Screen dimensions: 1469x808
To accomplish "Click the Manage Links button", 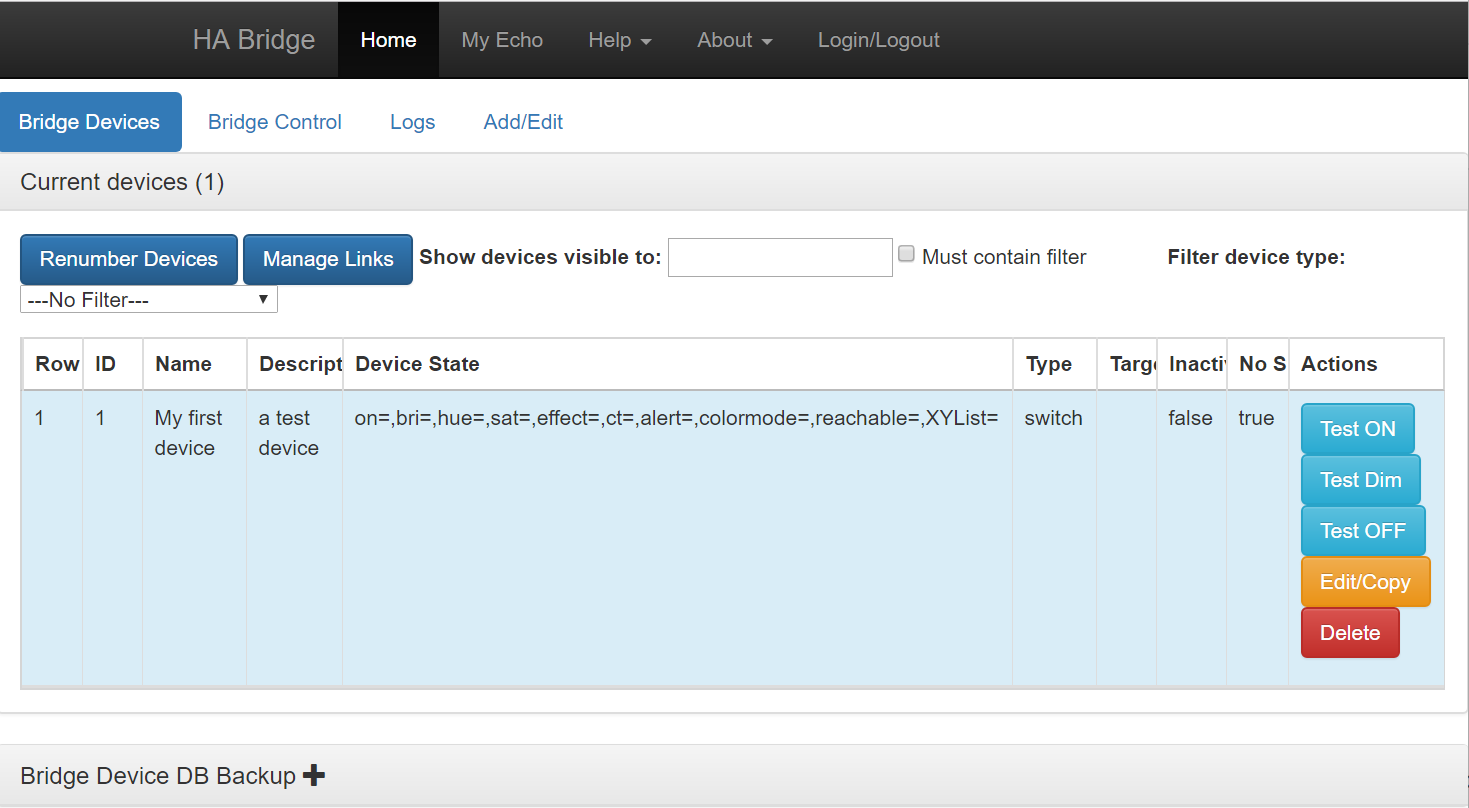I will (328, 259).
